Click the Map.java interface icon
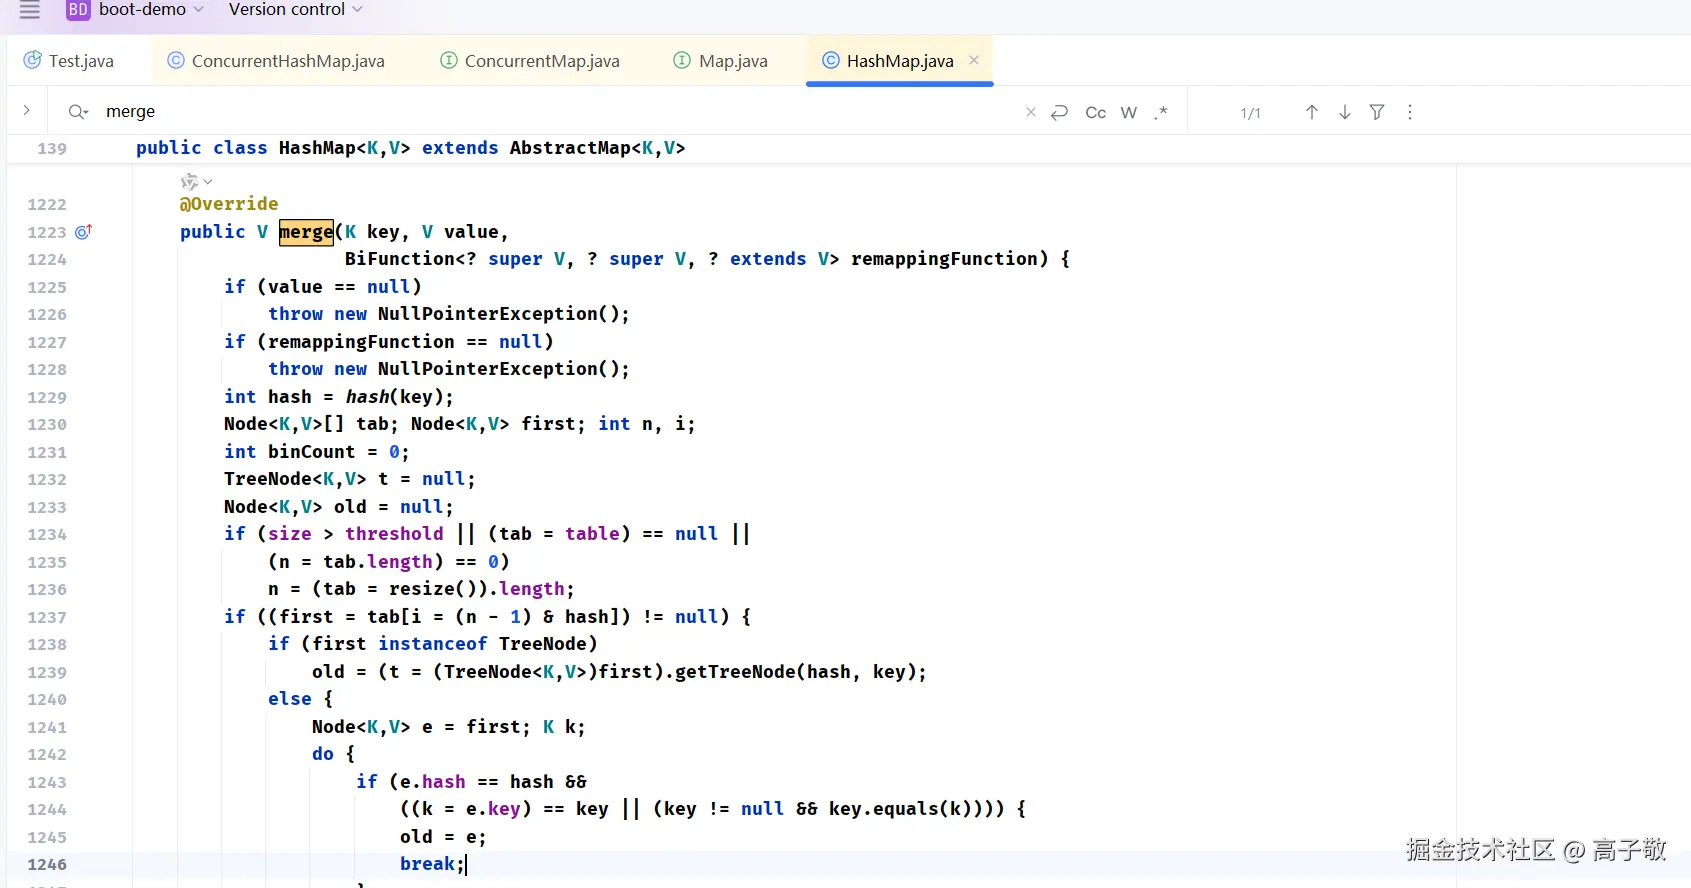This screenshot has height=888, width=1691. click(x=682, y=60)
